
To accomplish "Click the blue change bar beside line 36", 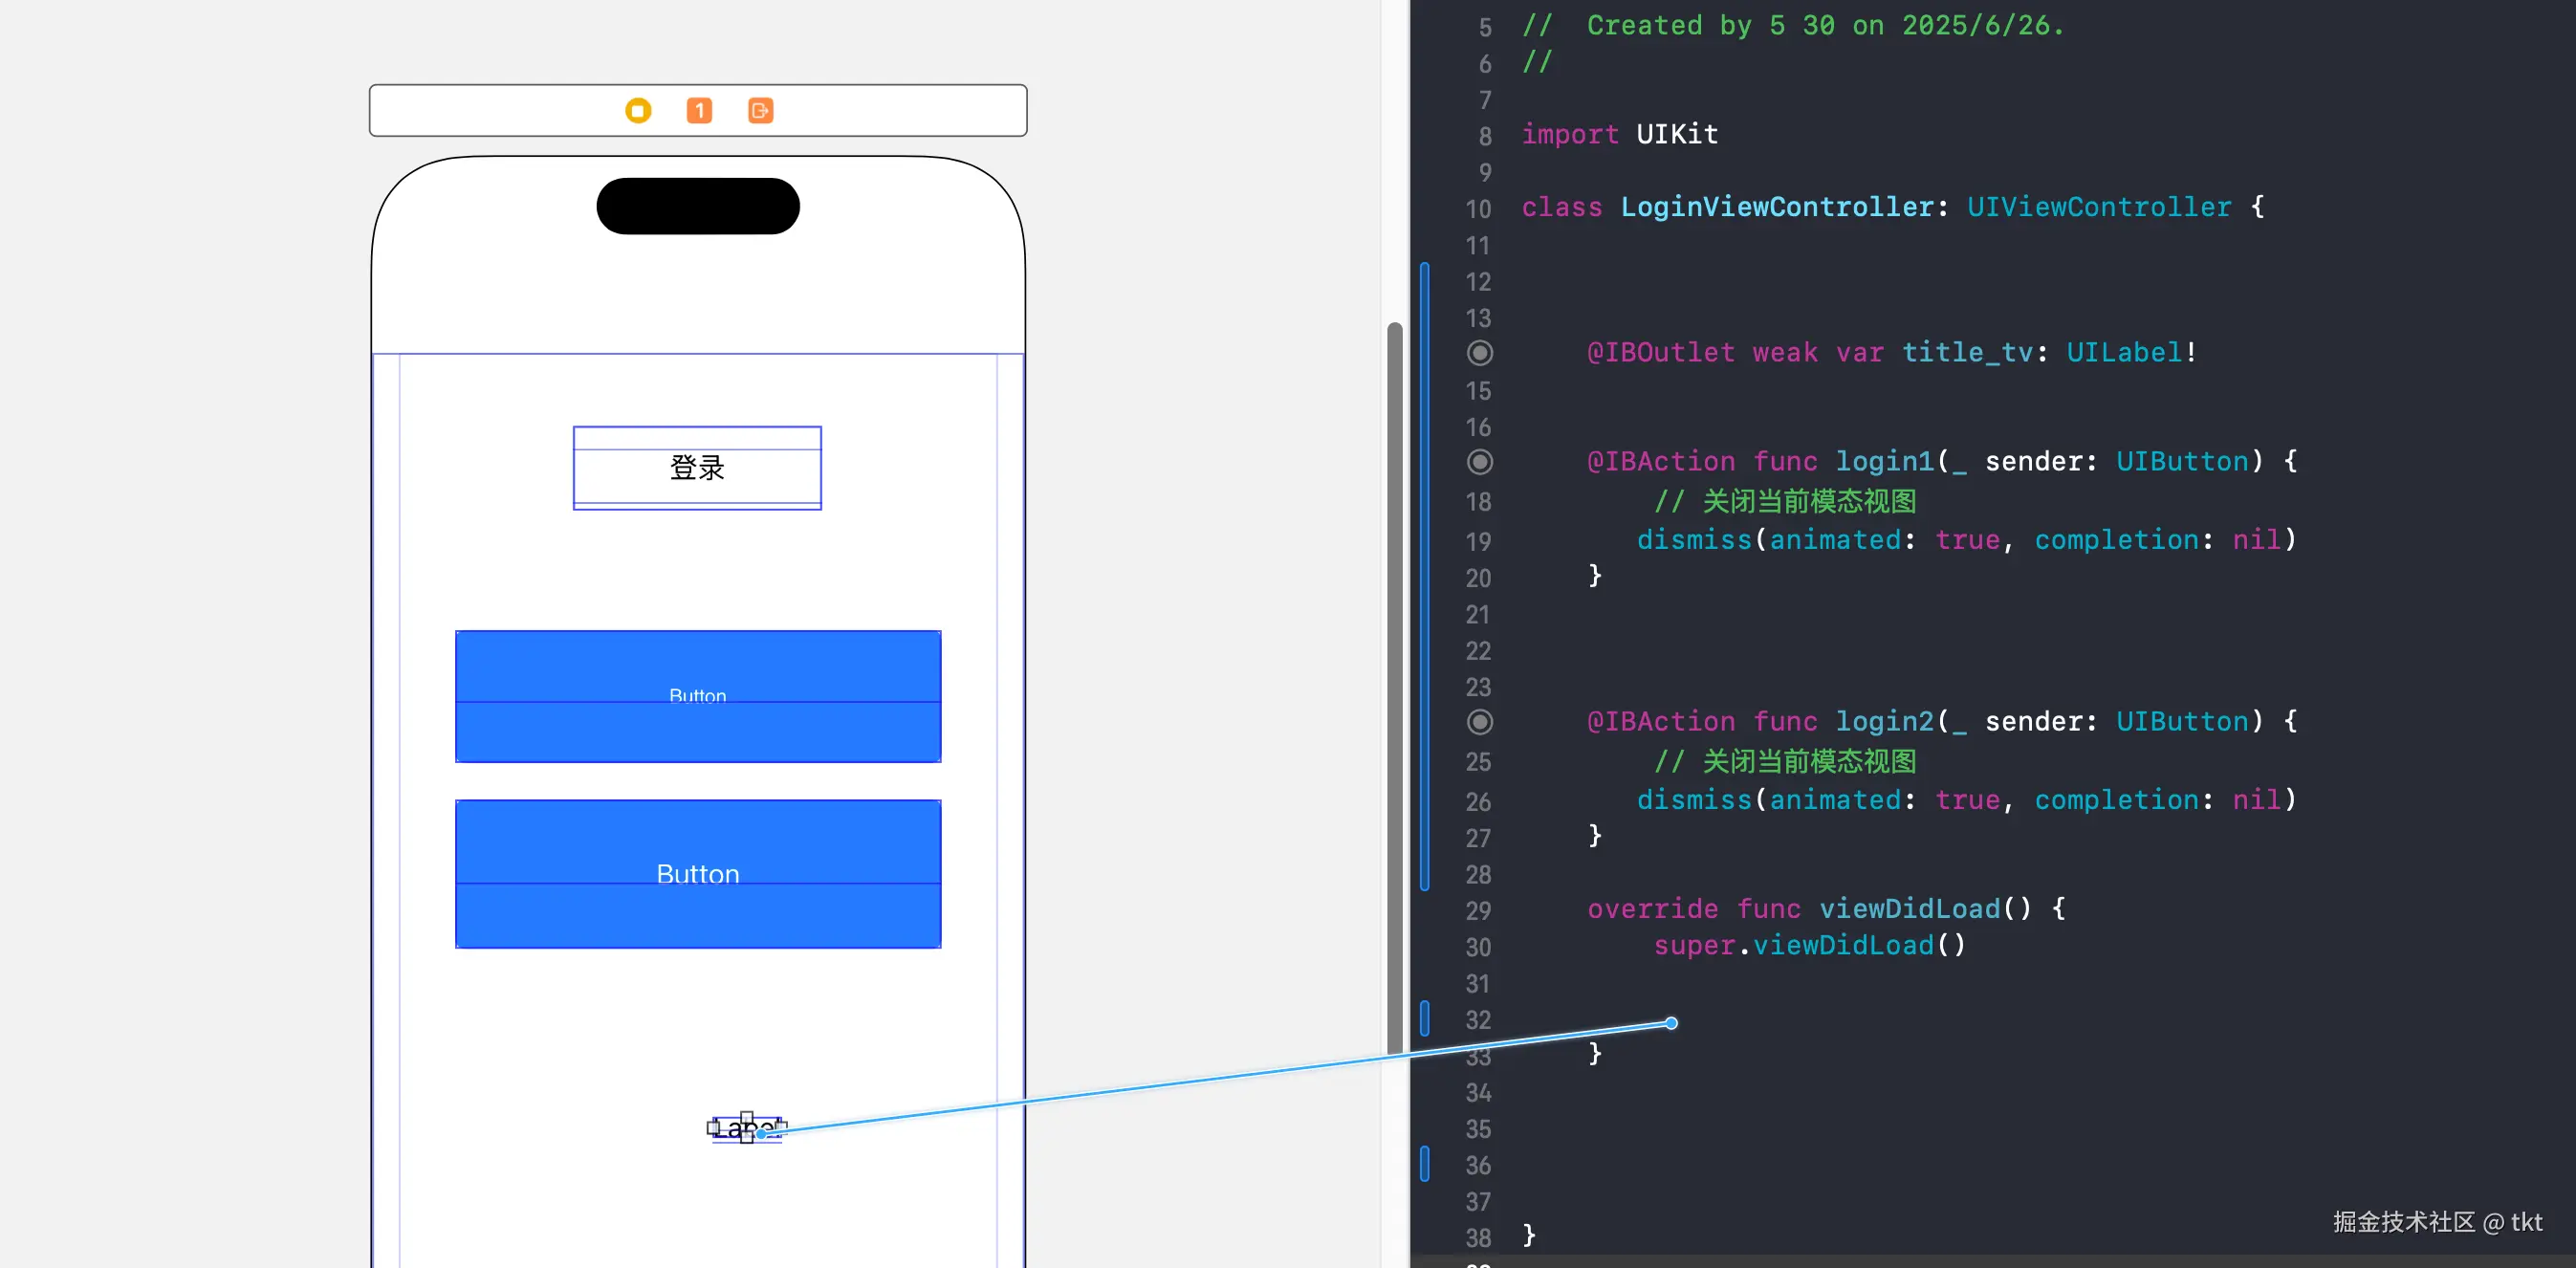I will tap(1424, 1164).
